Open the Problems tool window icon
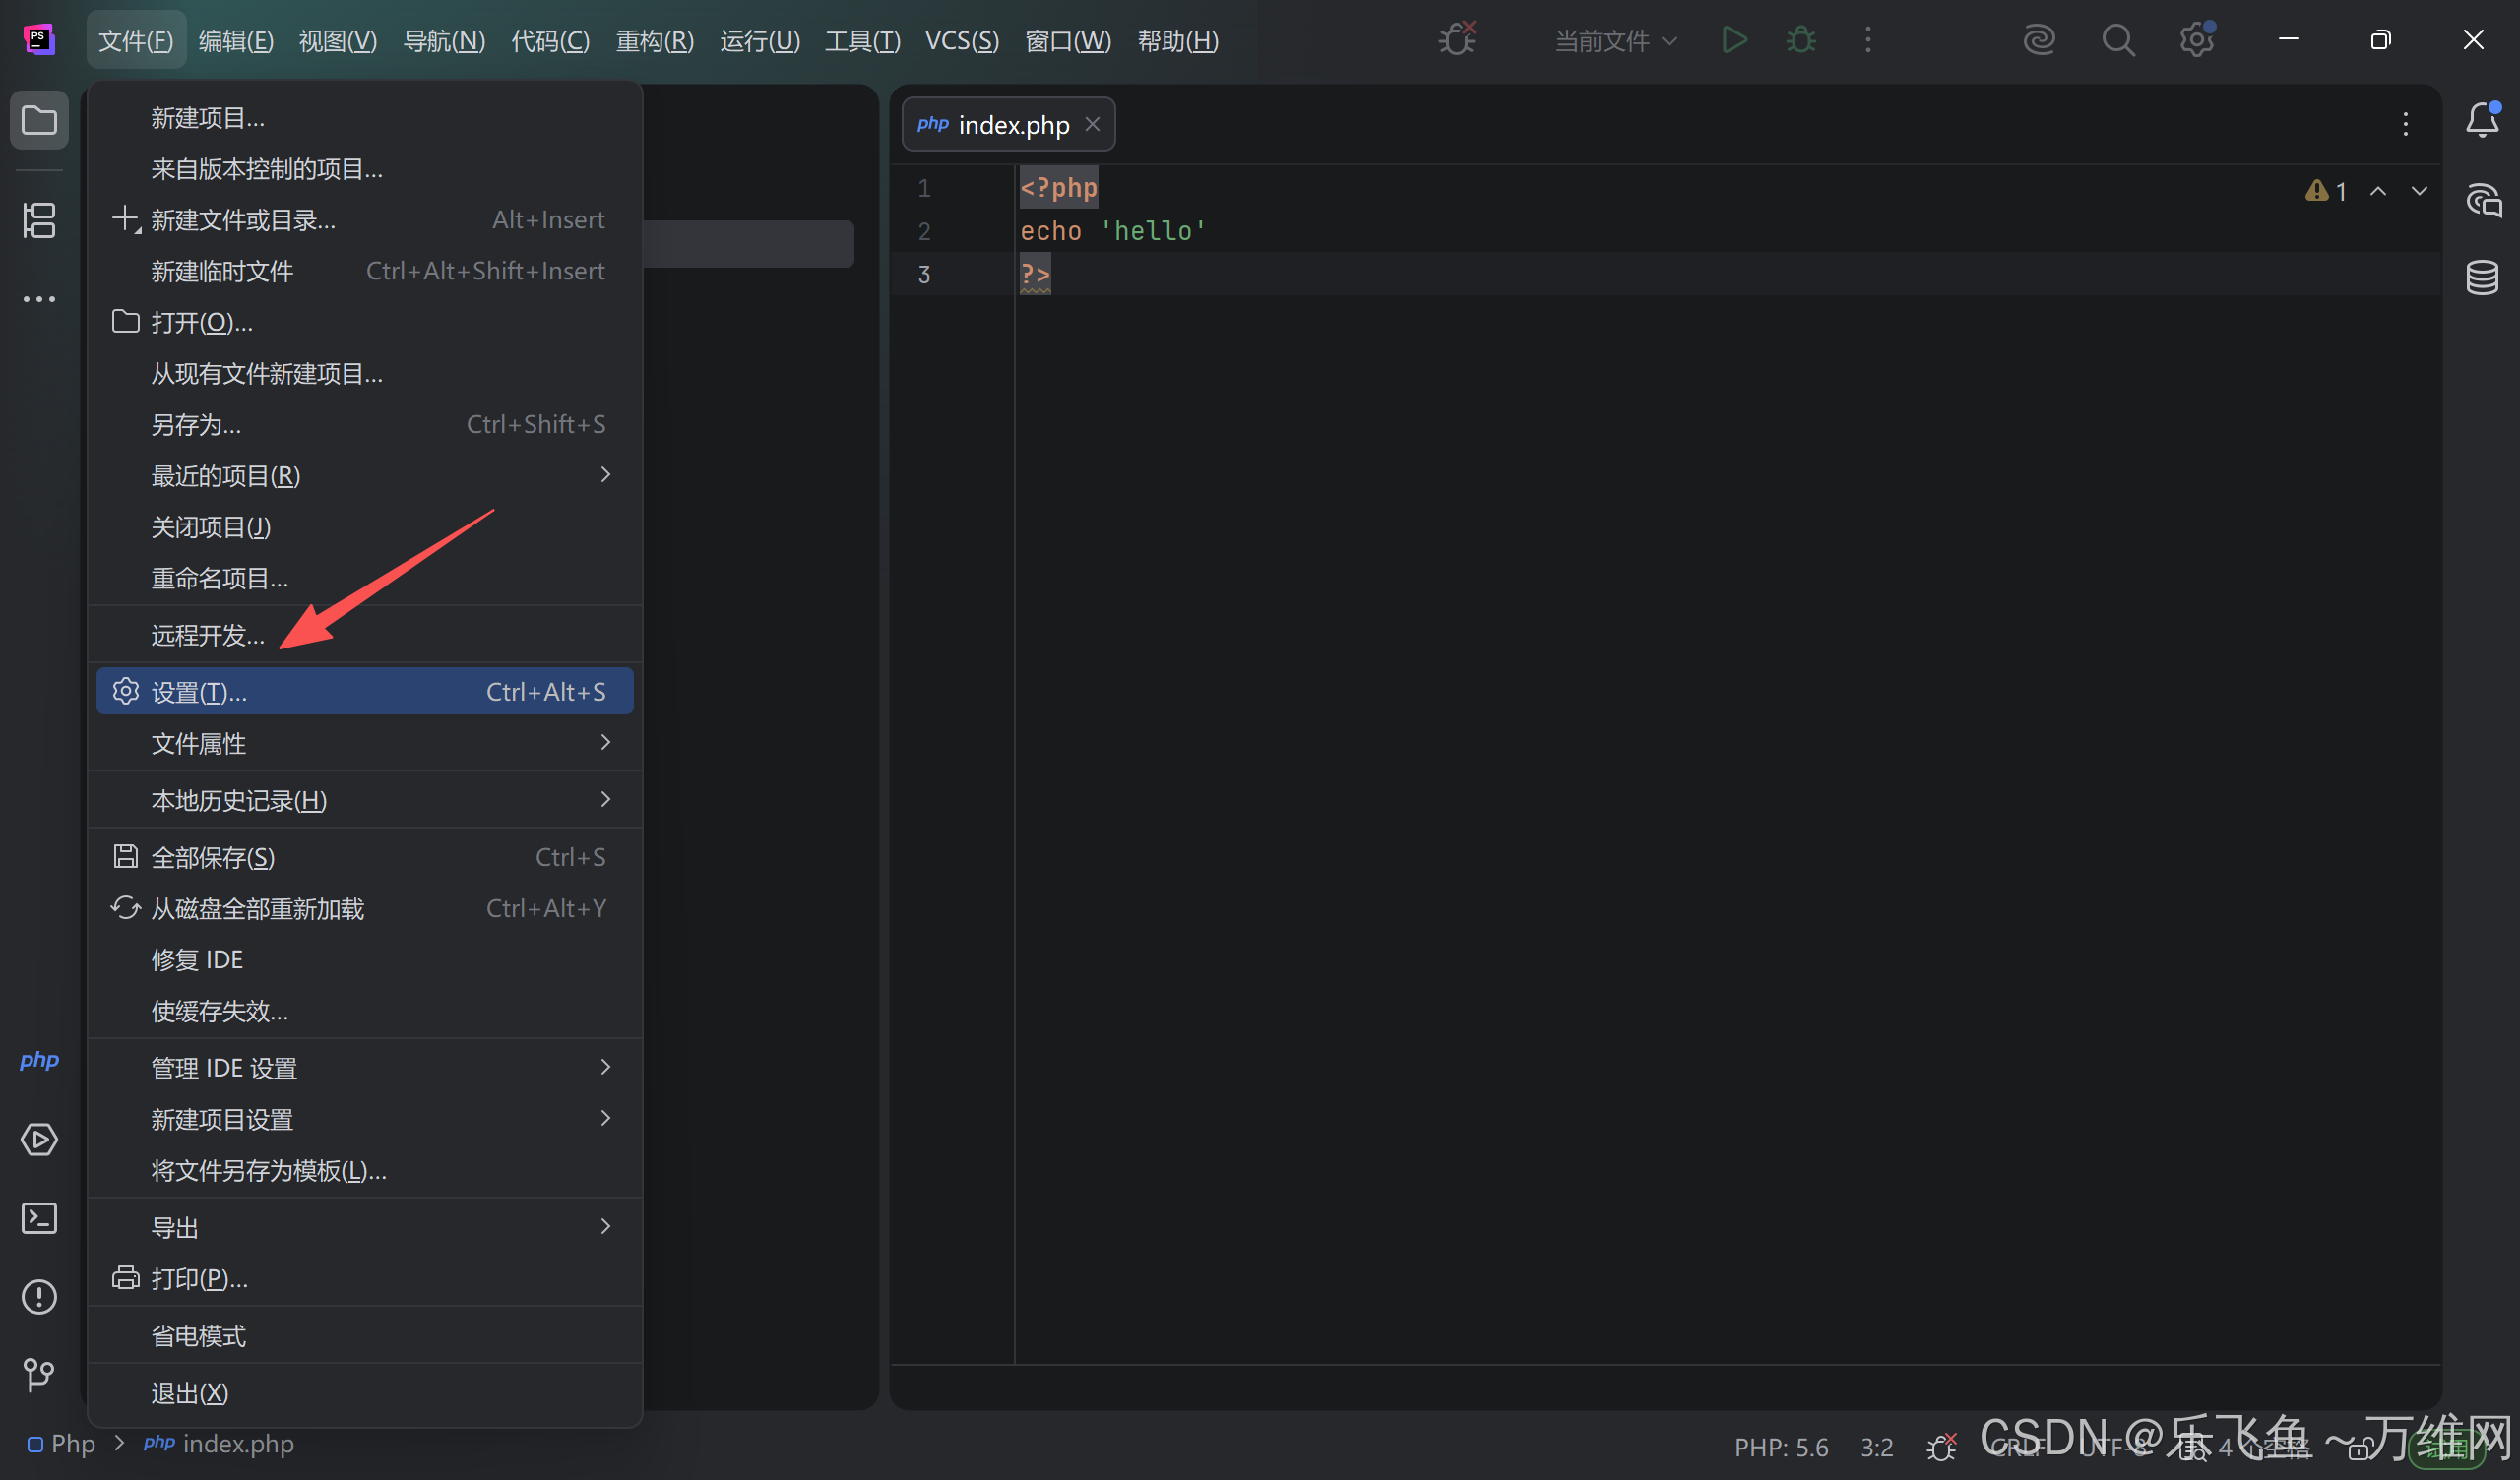Image resolution: width=2520 pixels, height=1480 pixels. pyautogui.click(x=39, y=1297)
